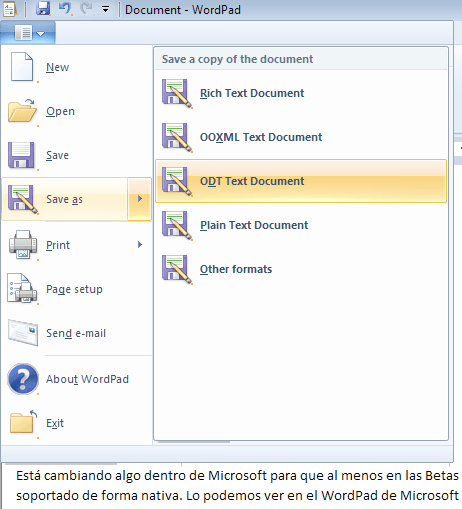Click the open folder icon for Open
Screen dimensions: 462x509
point(22,111)
